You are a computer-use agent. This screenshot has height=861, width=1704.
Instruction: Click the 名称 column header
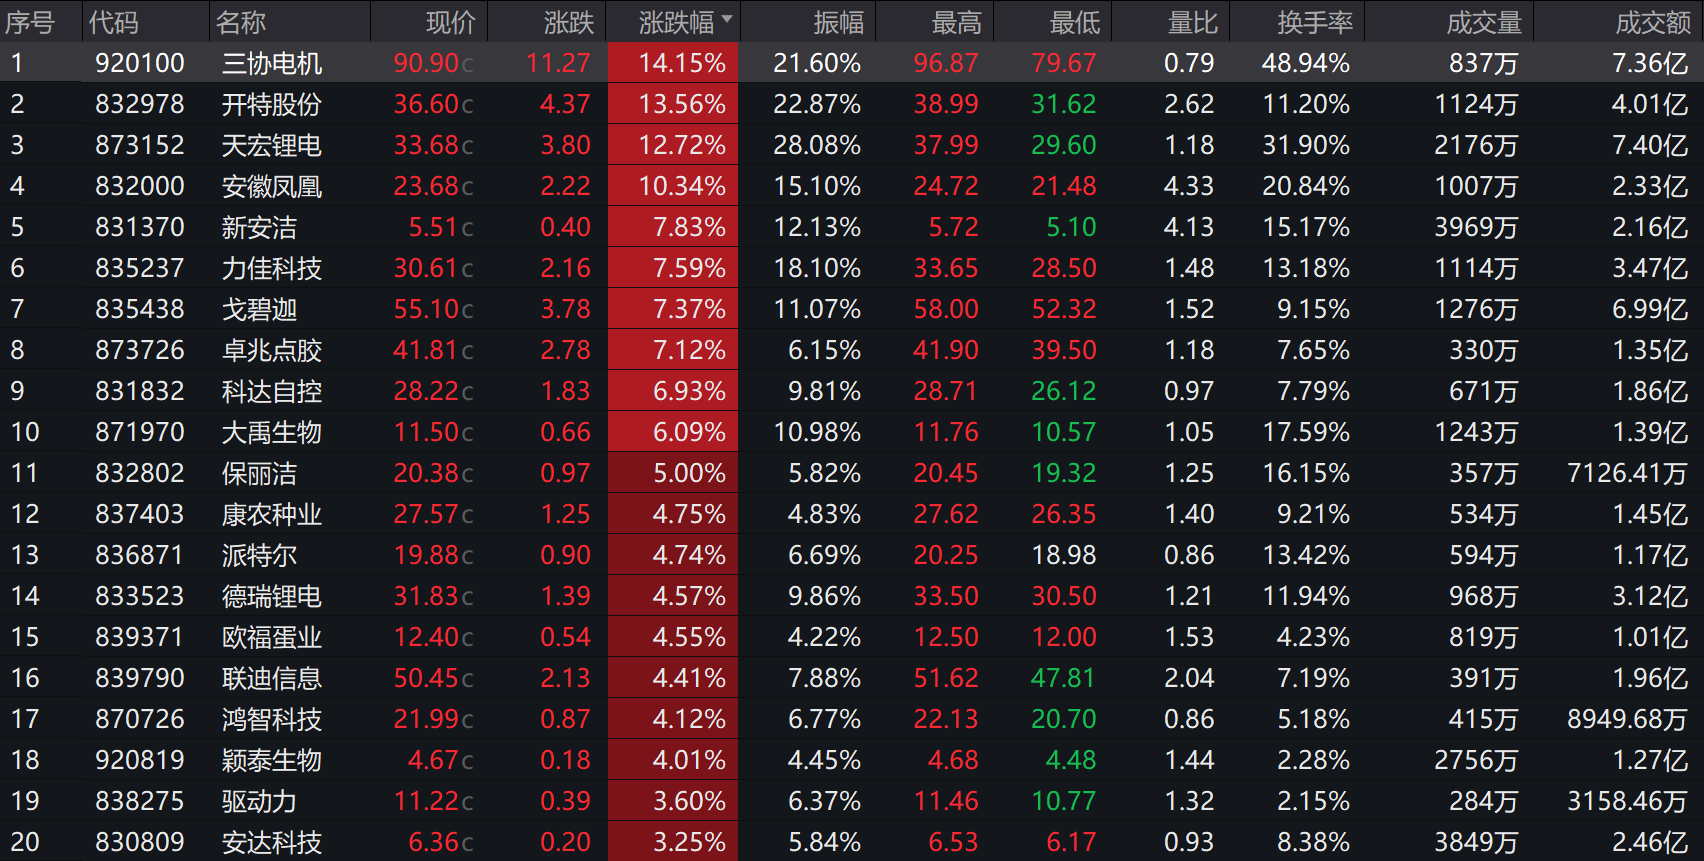(x=240, y=22)
